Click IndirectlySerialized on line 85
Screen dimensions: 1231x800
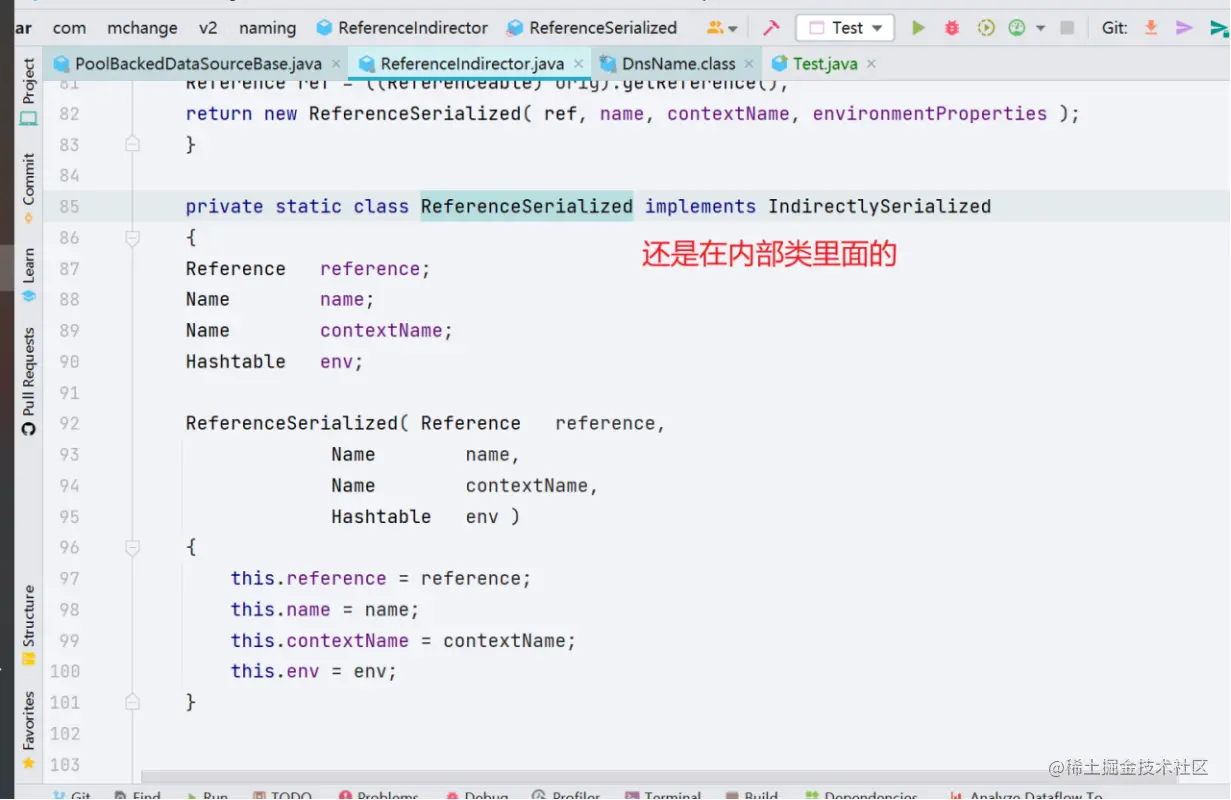pyautogui.click(x=880, y=207)
